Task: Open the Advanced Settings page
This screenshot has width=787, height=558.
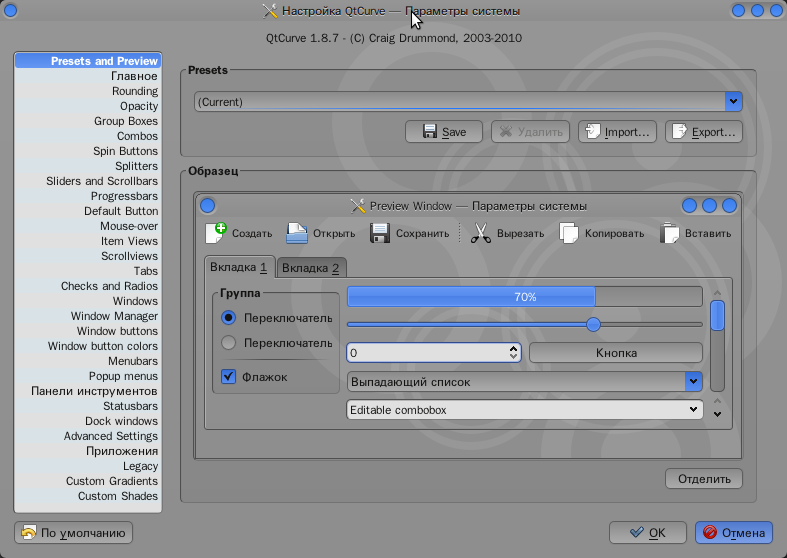Action: (88, 436)
